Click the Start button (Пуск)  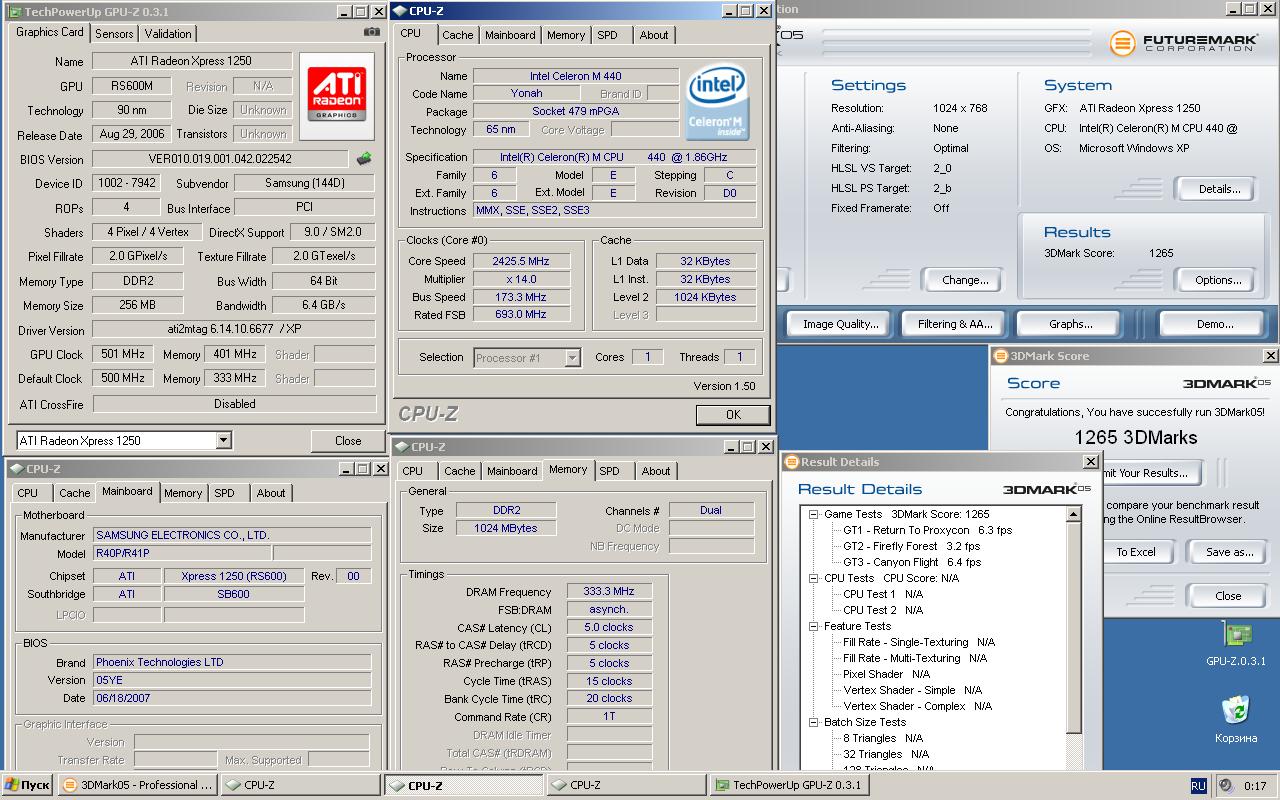click(x=28, y=785)
